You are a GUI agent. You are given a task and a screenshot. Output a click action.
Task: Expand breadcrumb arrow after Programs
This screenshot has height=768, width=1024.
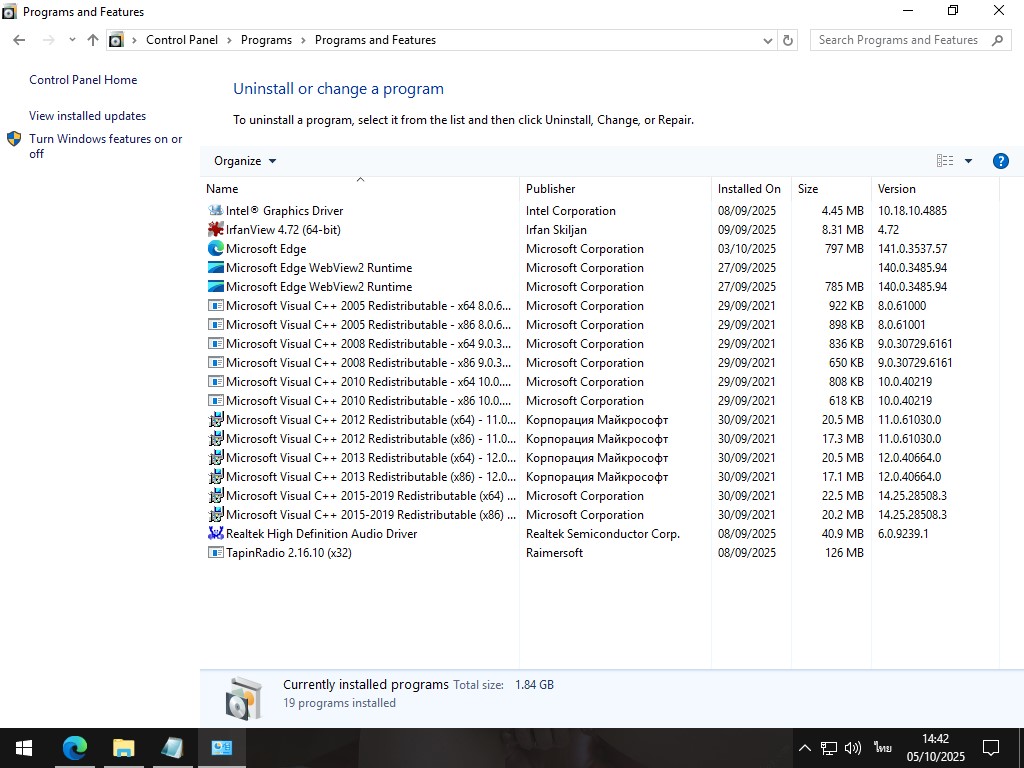[x=303, y=40]
